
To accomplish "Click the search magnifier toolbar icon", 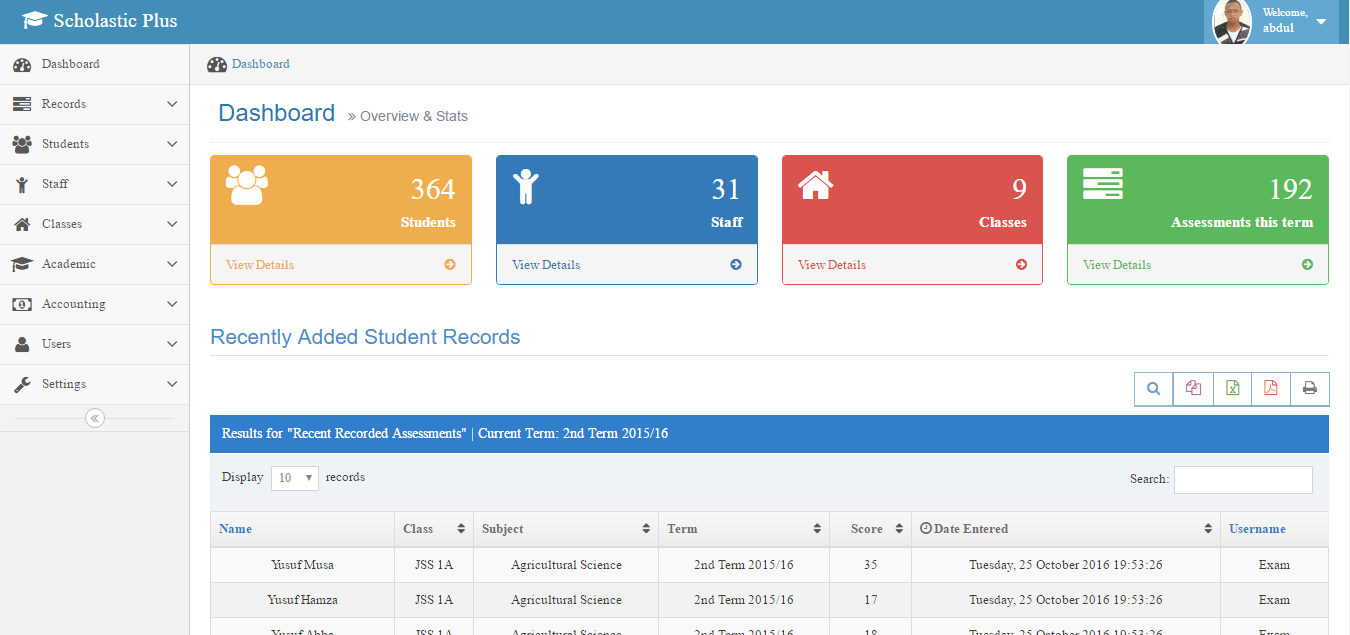I will coord(1153,389).
